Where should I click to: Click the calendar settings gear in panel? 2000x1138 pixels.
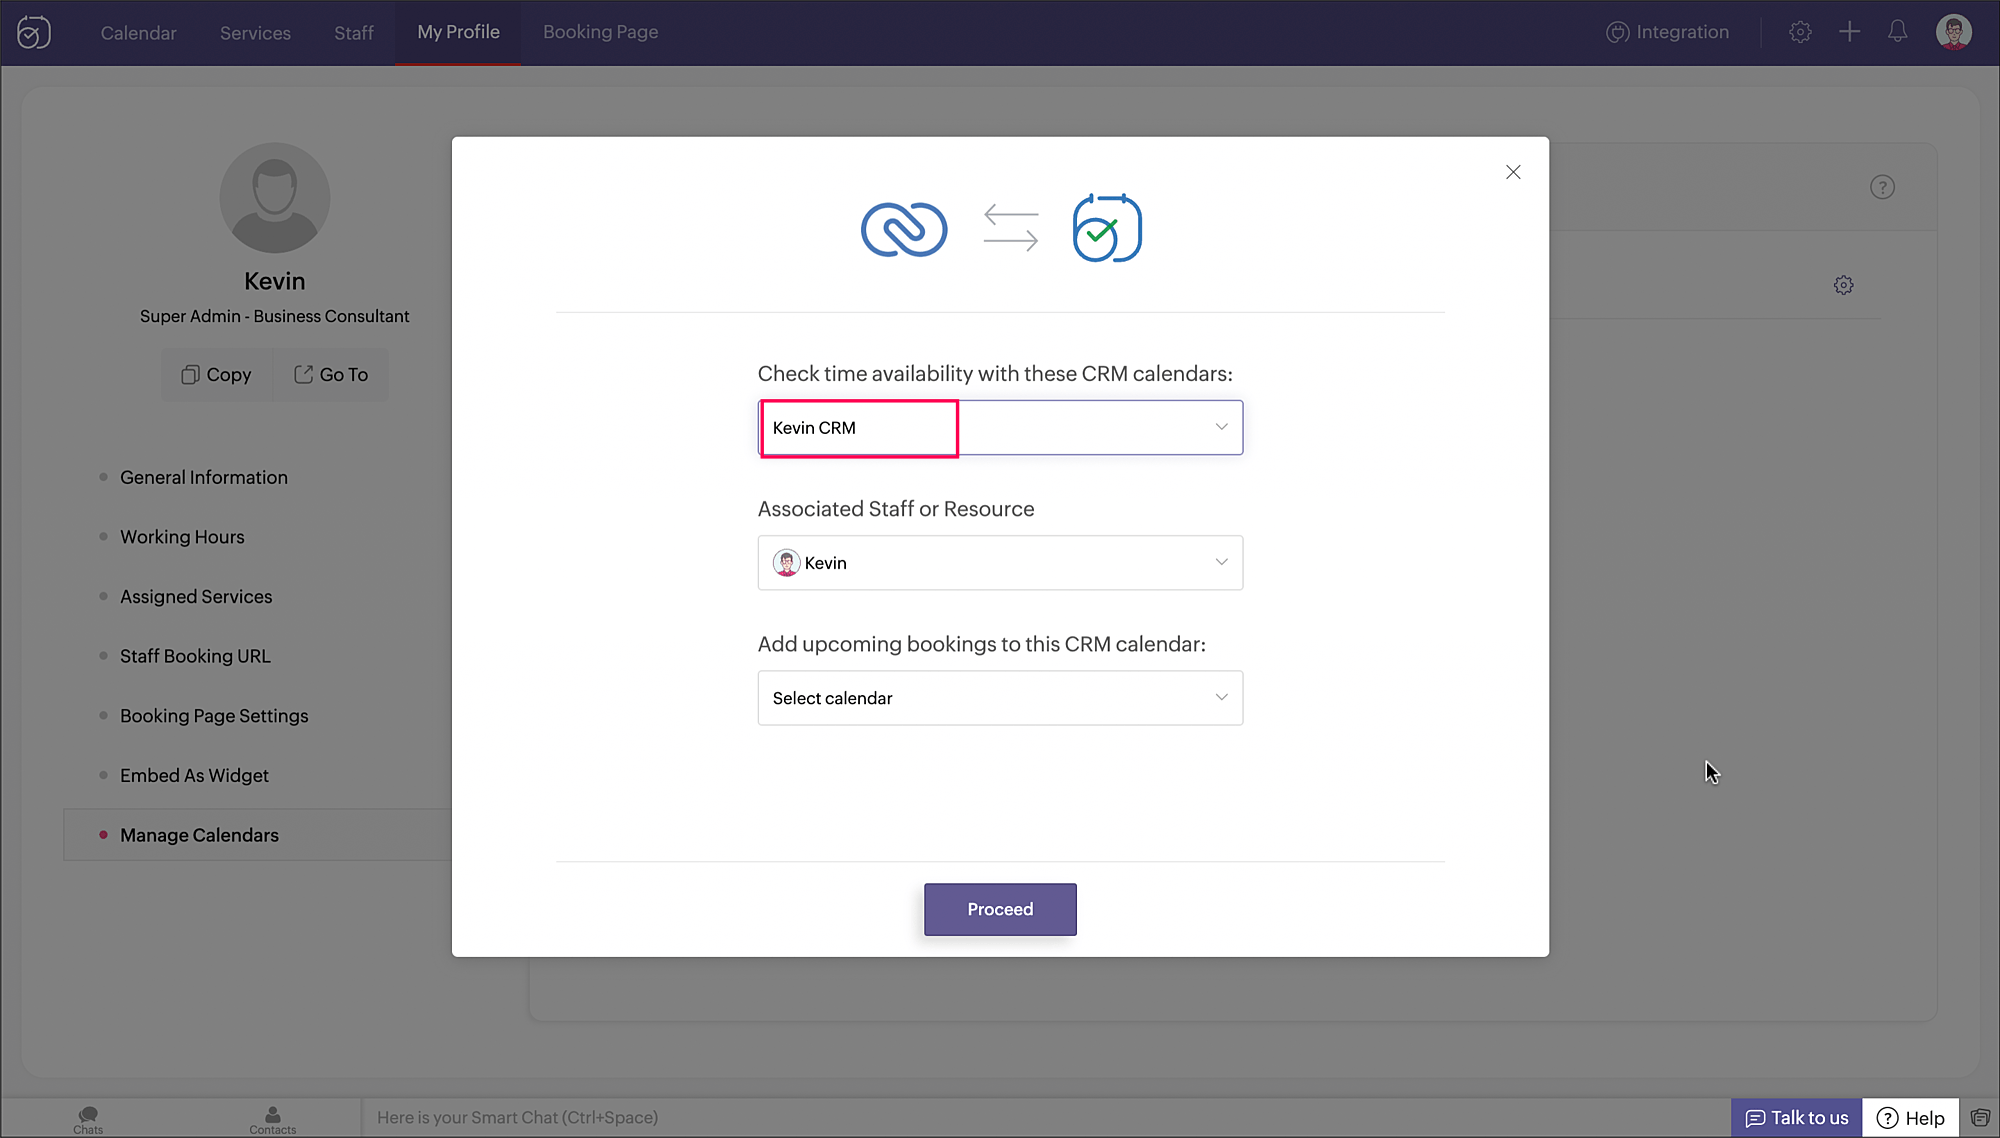(x=1843, y=285)
